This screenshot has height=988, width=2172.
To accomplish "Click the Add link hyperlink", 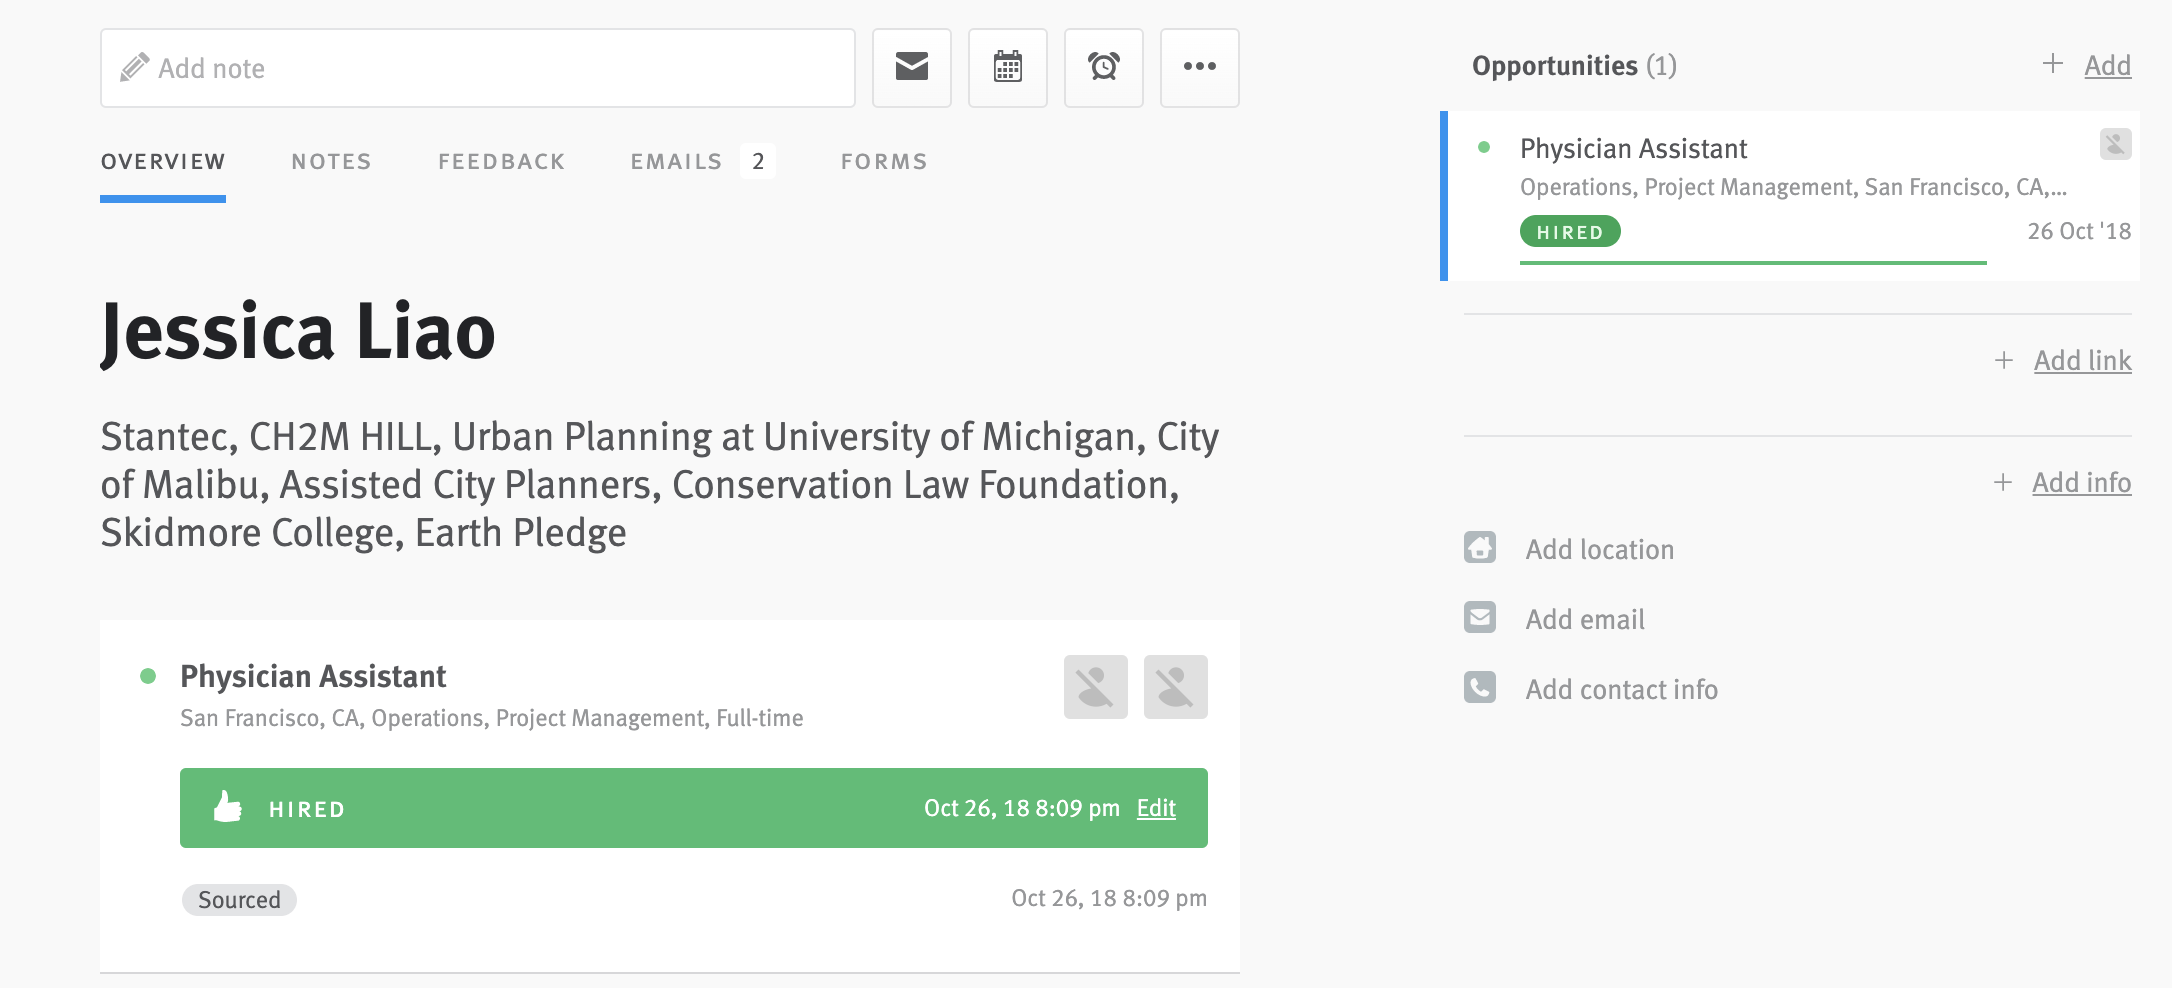I will coord(2082,361).
